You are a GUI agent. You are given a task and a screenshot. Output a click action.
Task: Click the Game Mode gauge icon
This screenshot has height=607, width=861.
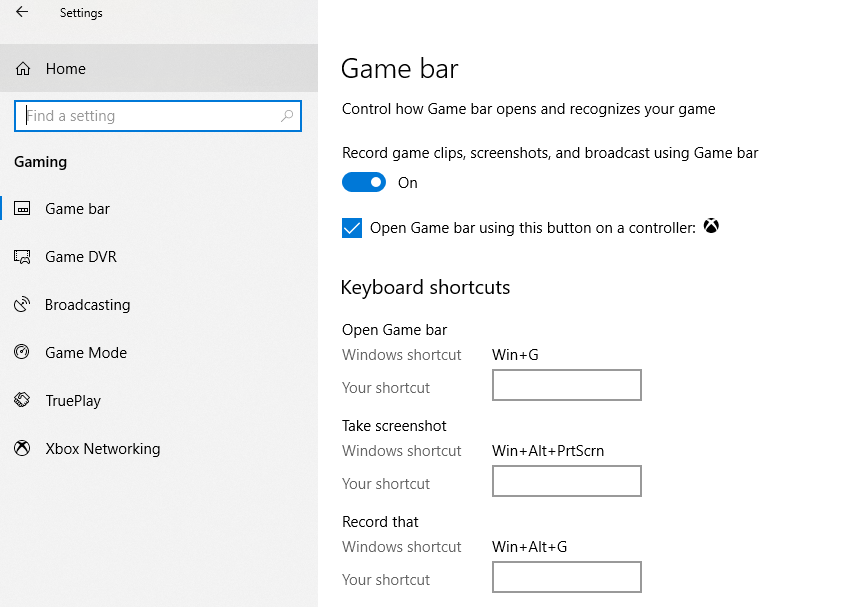pos(22,352)
